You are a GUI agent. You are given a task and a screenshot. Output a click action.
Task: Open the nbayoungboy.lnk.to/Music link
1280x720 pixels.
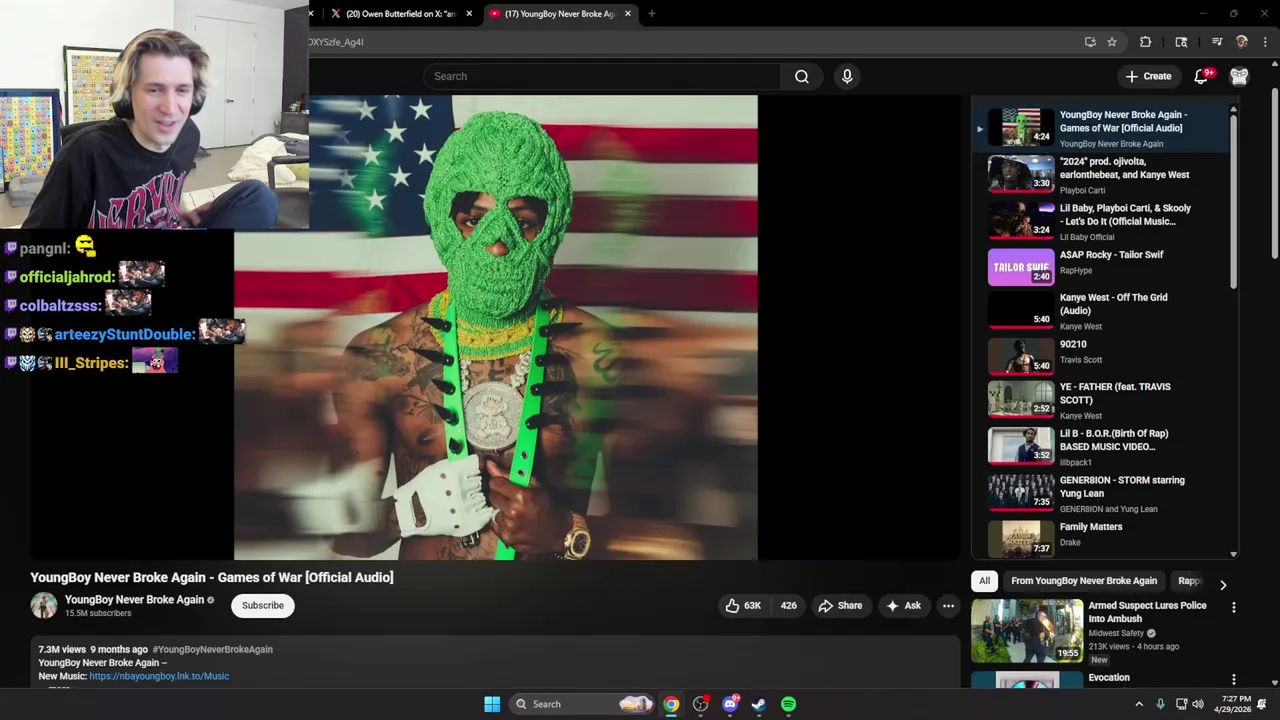click(159, 676)
